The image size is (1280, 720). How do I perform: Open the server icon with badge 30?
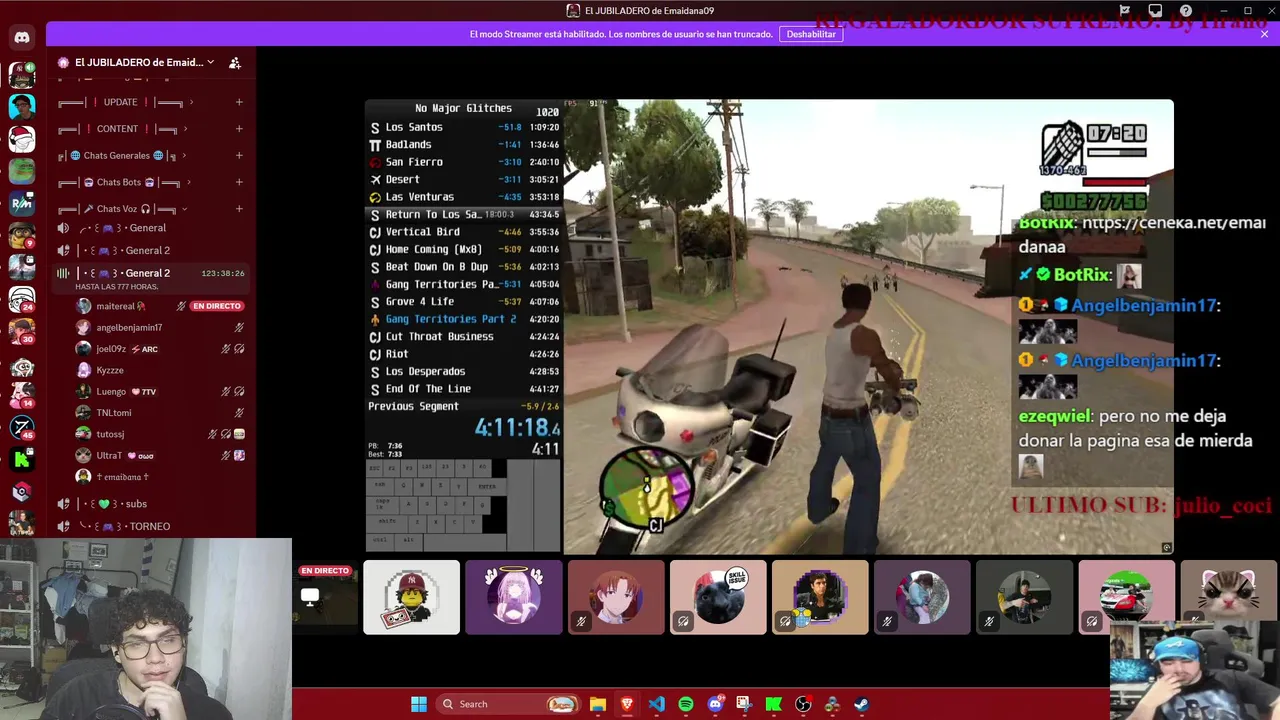pos(22,331)
